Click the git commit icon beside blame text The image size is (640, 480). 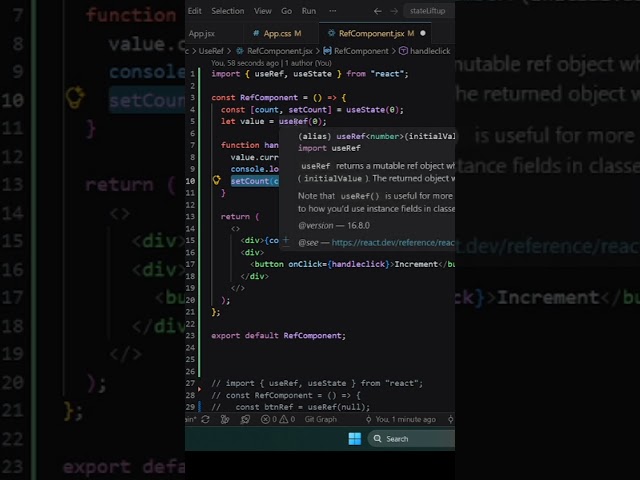[x=369, y=419]
